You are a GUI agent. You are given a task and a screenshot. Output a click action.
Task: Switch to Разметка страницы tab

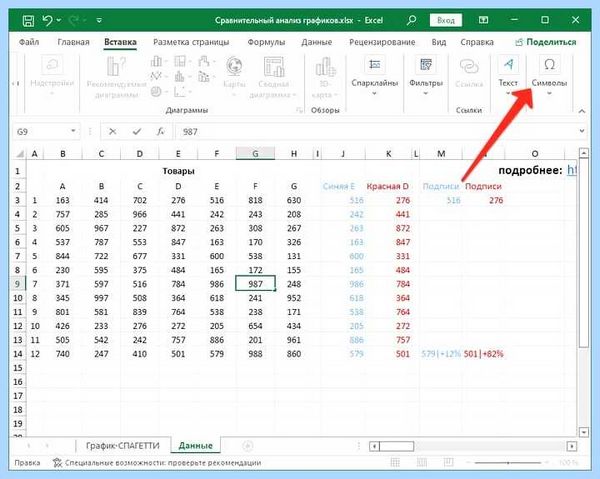click(x=191, y=42)
